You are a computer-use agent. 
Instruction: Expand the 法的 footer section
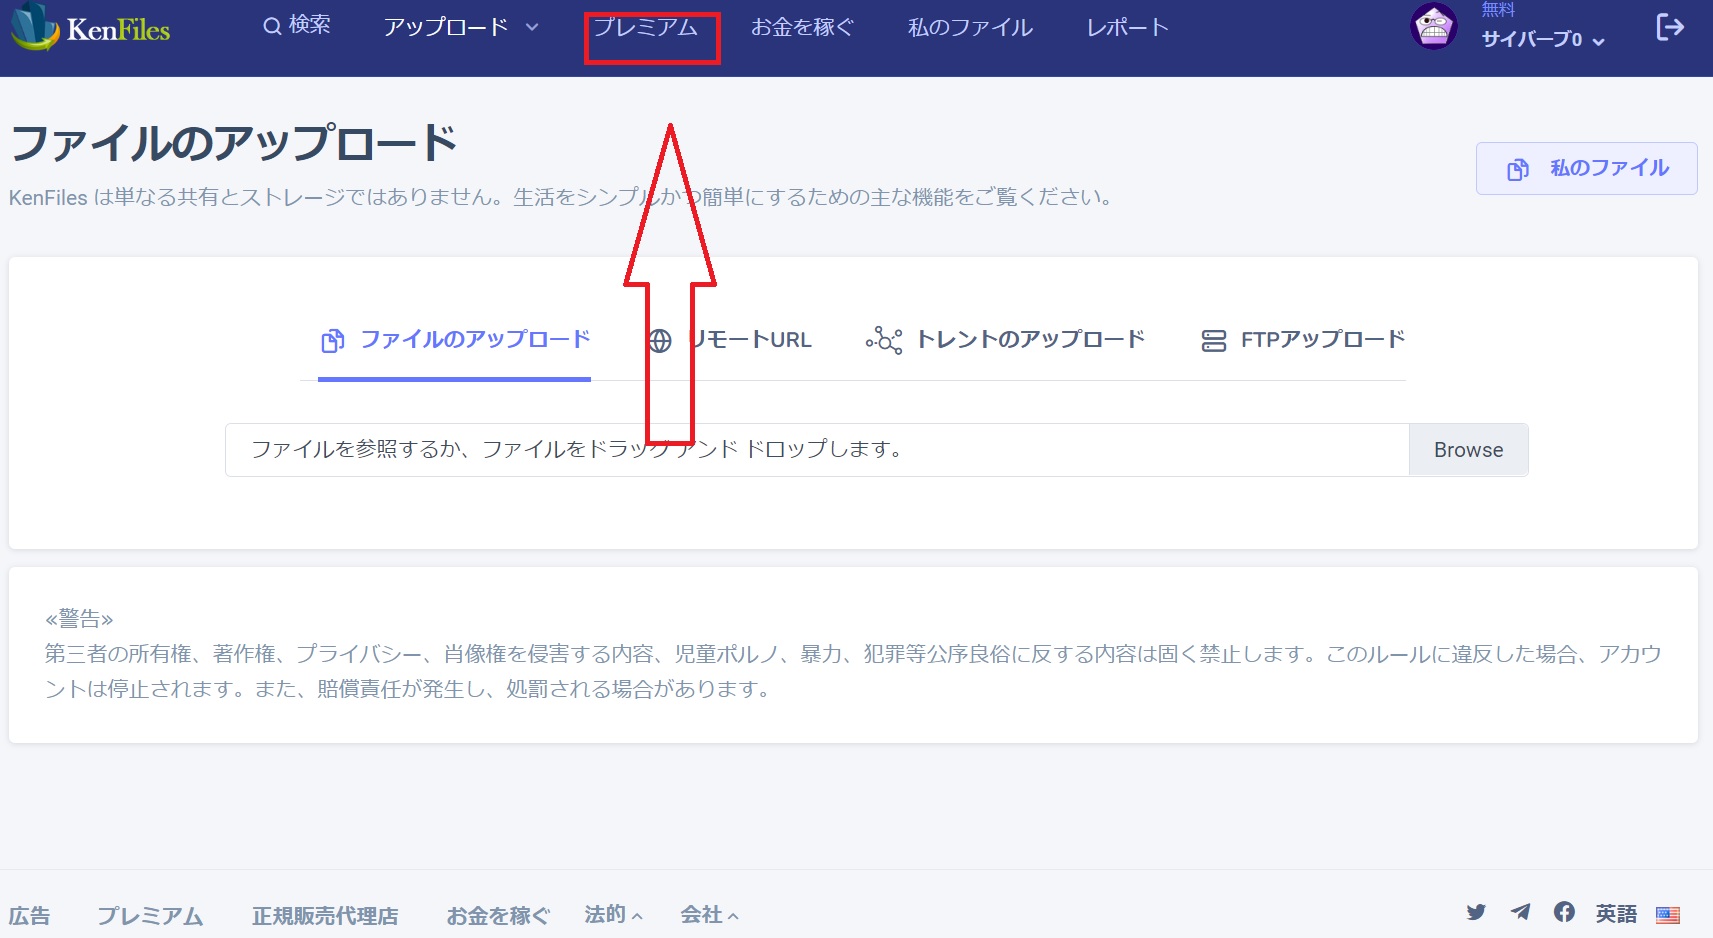(613, 913)
